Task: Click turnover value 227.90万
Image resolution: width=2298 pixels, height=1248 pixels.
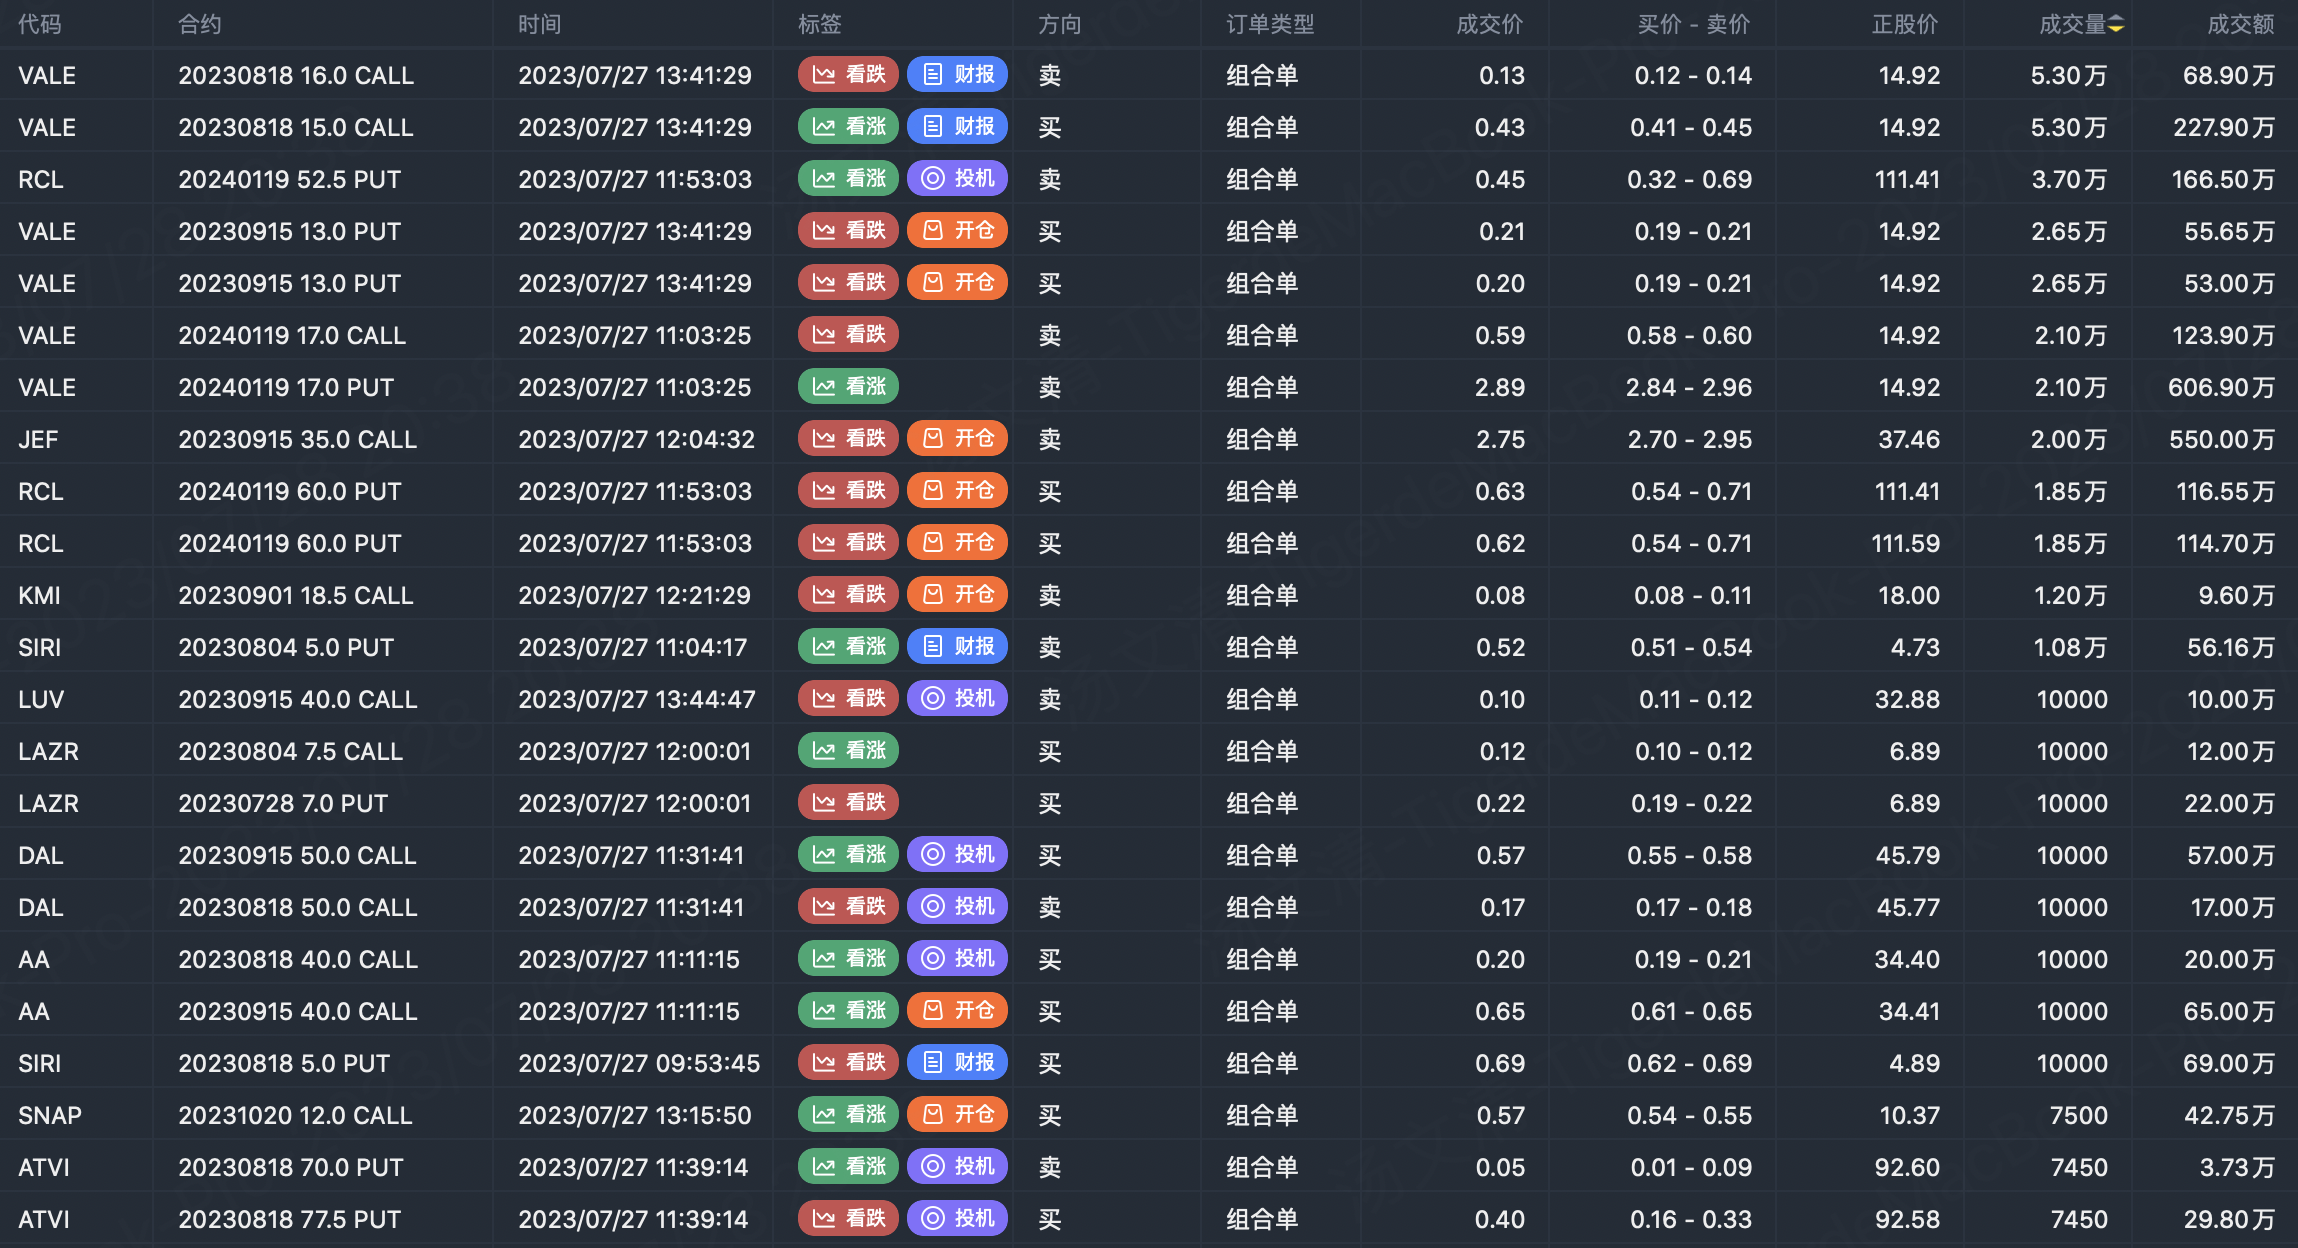Action: (2224, 128)
